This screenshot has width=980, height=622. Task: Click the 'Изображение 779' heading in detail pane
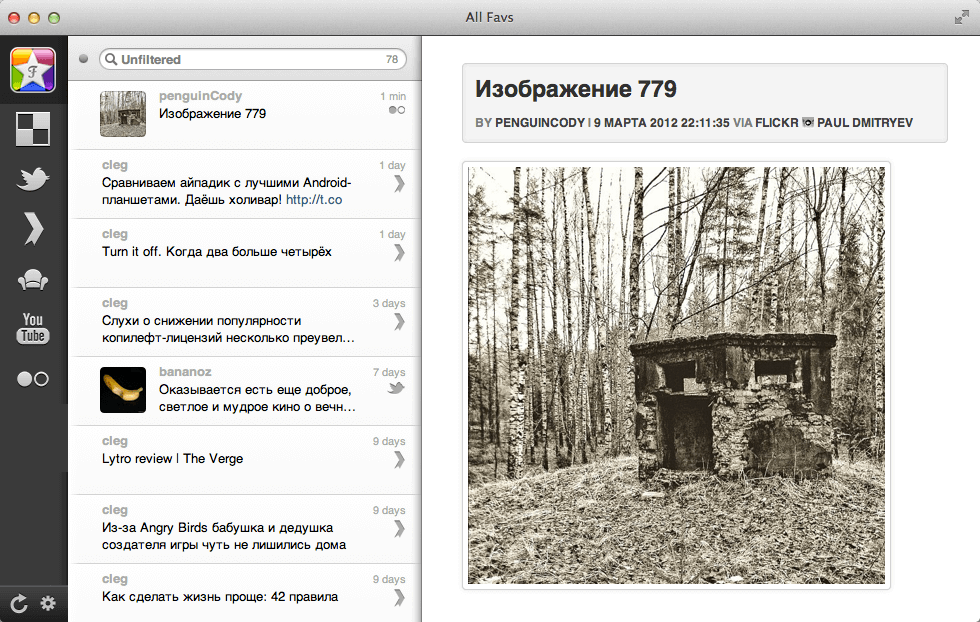[x=576, y=89]
